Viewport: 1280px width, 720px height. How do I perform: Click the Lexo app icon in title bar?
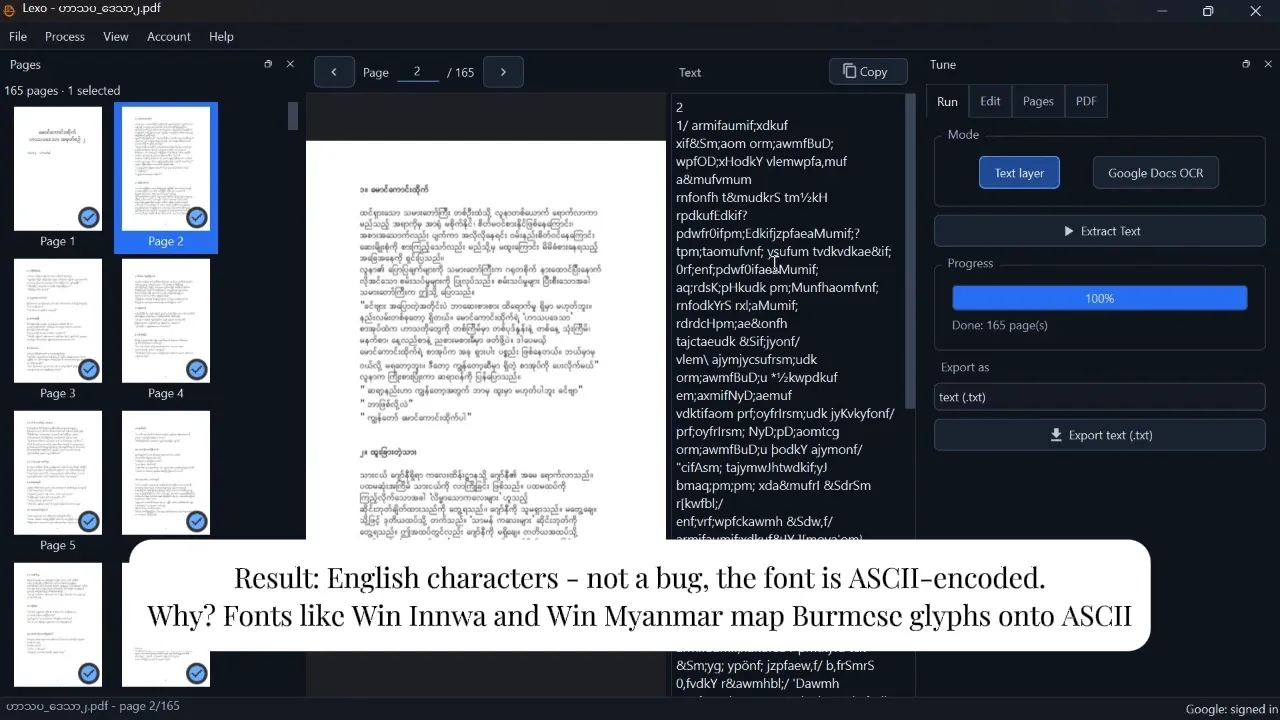[10, 10]
